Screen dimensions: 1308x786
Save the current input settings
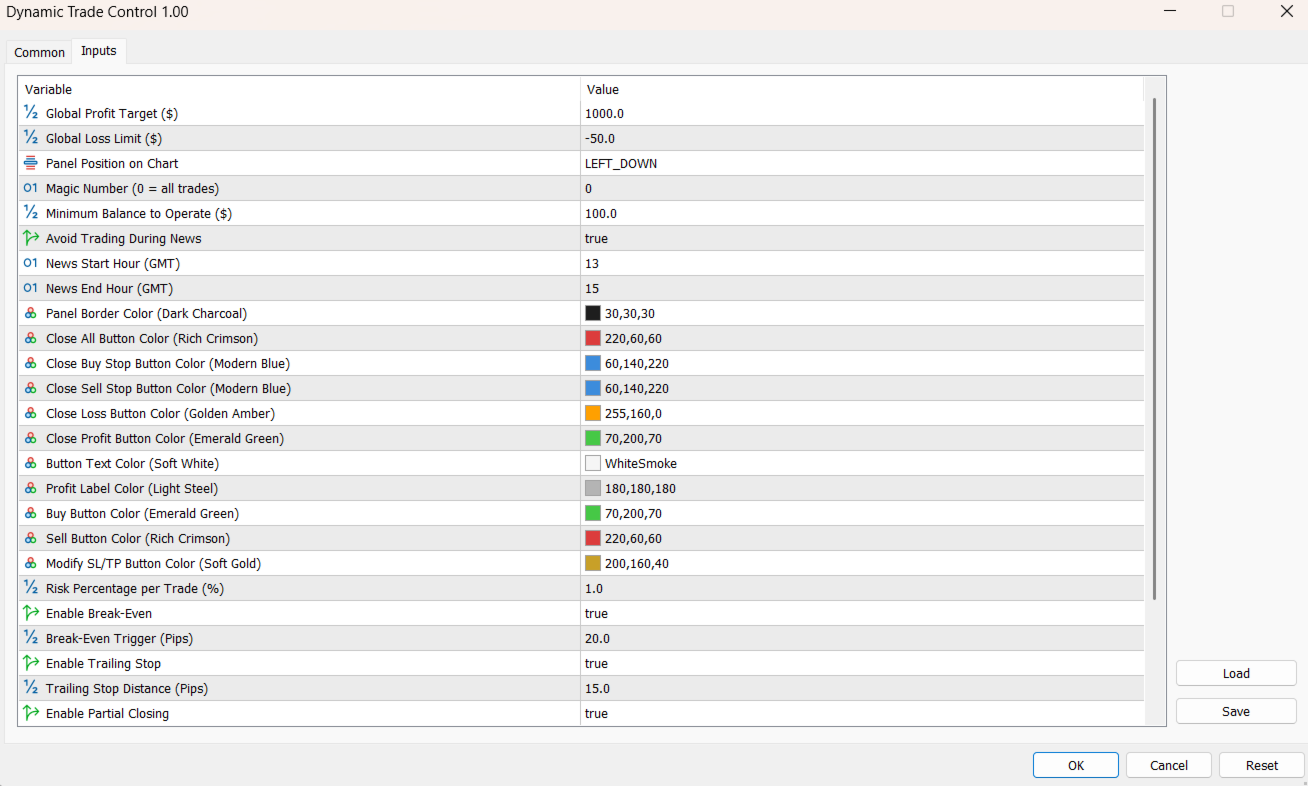[x=1236, y=711]
